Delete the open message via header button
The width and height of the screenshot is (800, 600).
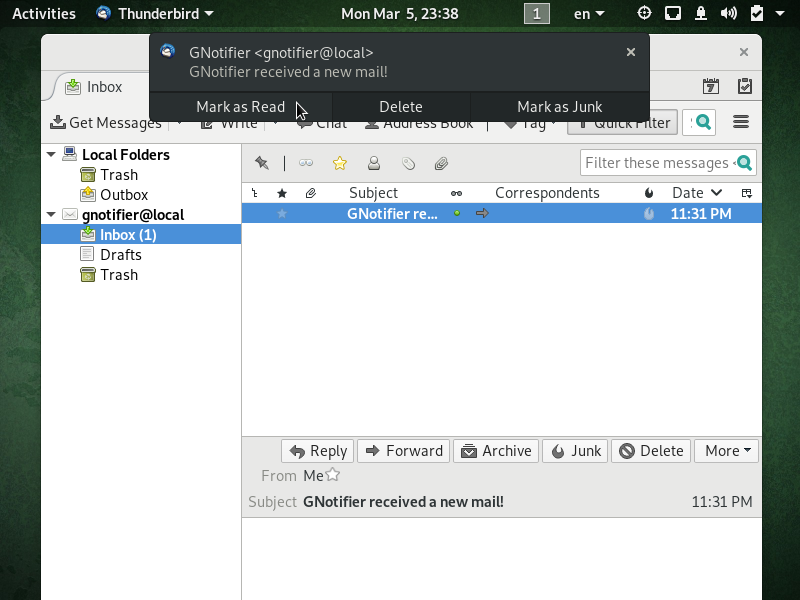tap(651, 451)
